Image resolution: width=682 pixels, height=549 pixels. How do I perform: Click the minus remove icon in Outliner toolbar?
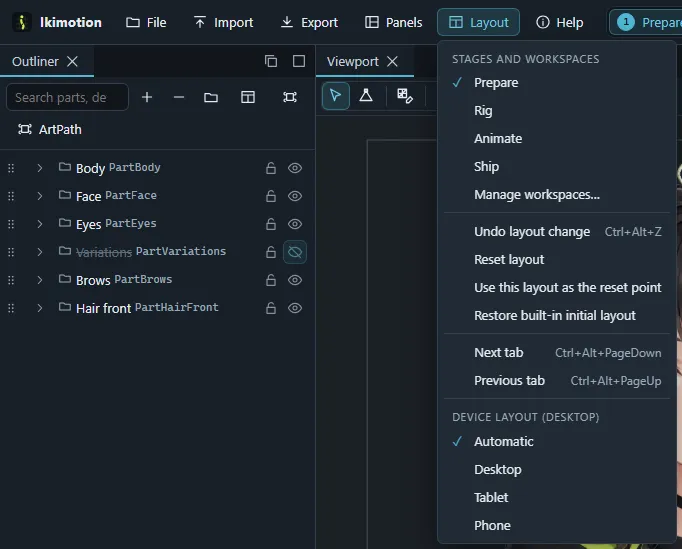(179, 97)
